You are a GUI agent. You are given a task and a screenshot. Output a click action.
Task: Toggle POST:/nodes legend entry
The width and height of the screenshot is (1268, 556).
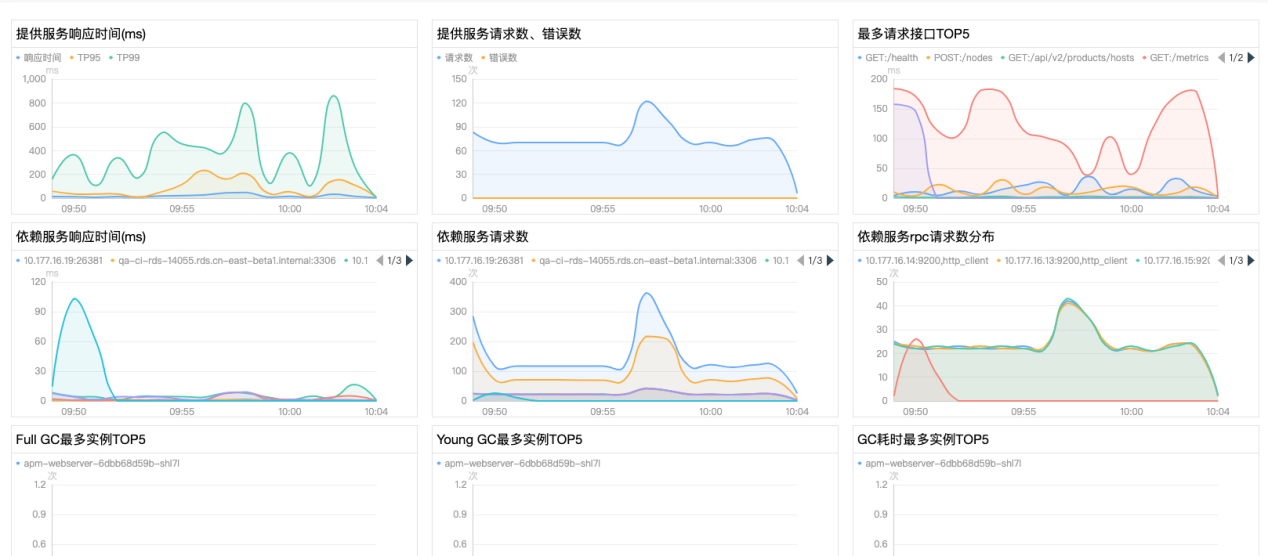[962, 58]
